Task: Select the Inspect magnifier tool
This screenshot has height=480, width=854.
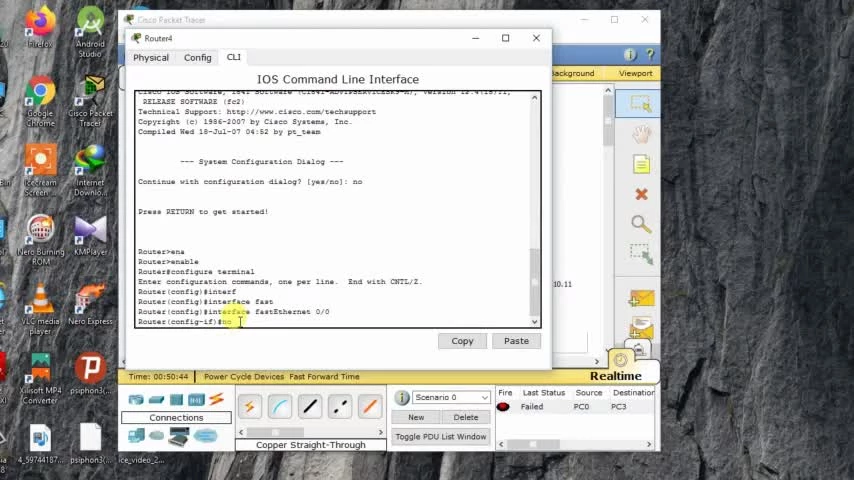Action: 641,224
